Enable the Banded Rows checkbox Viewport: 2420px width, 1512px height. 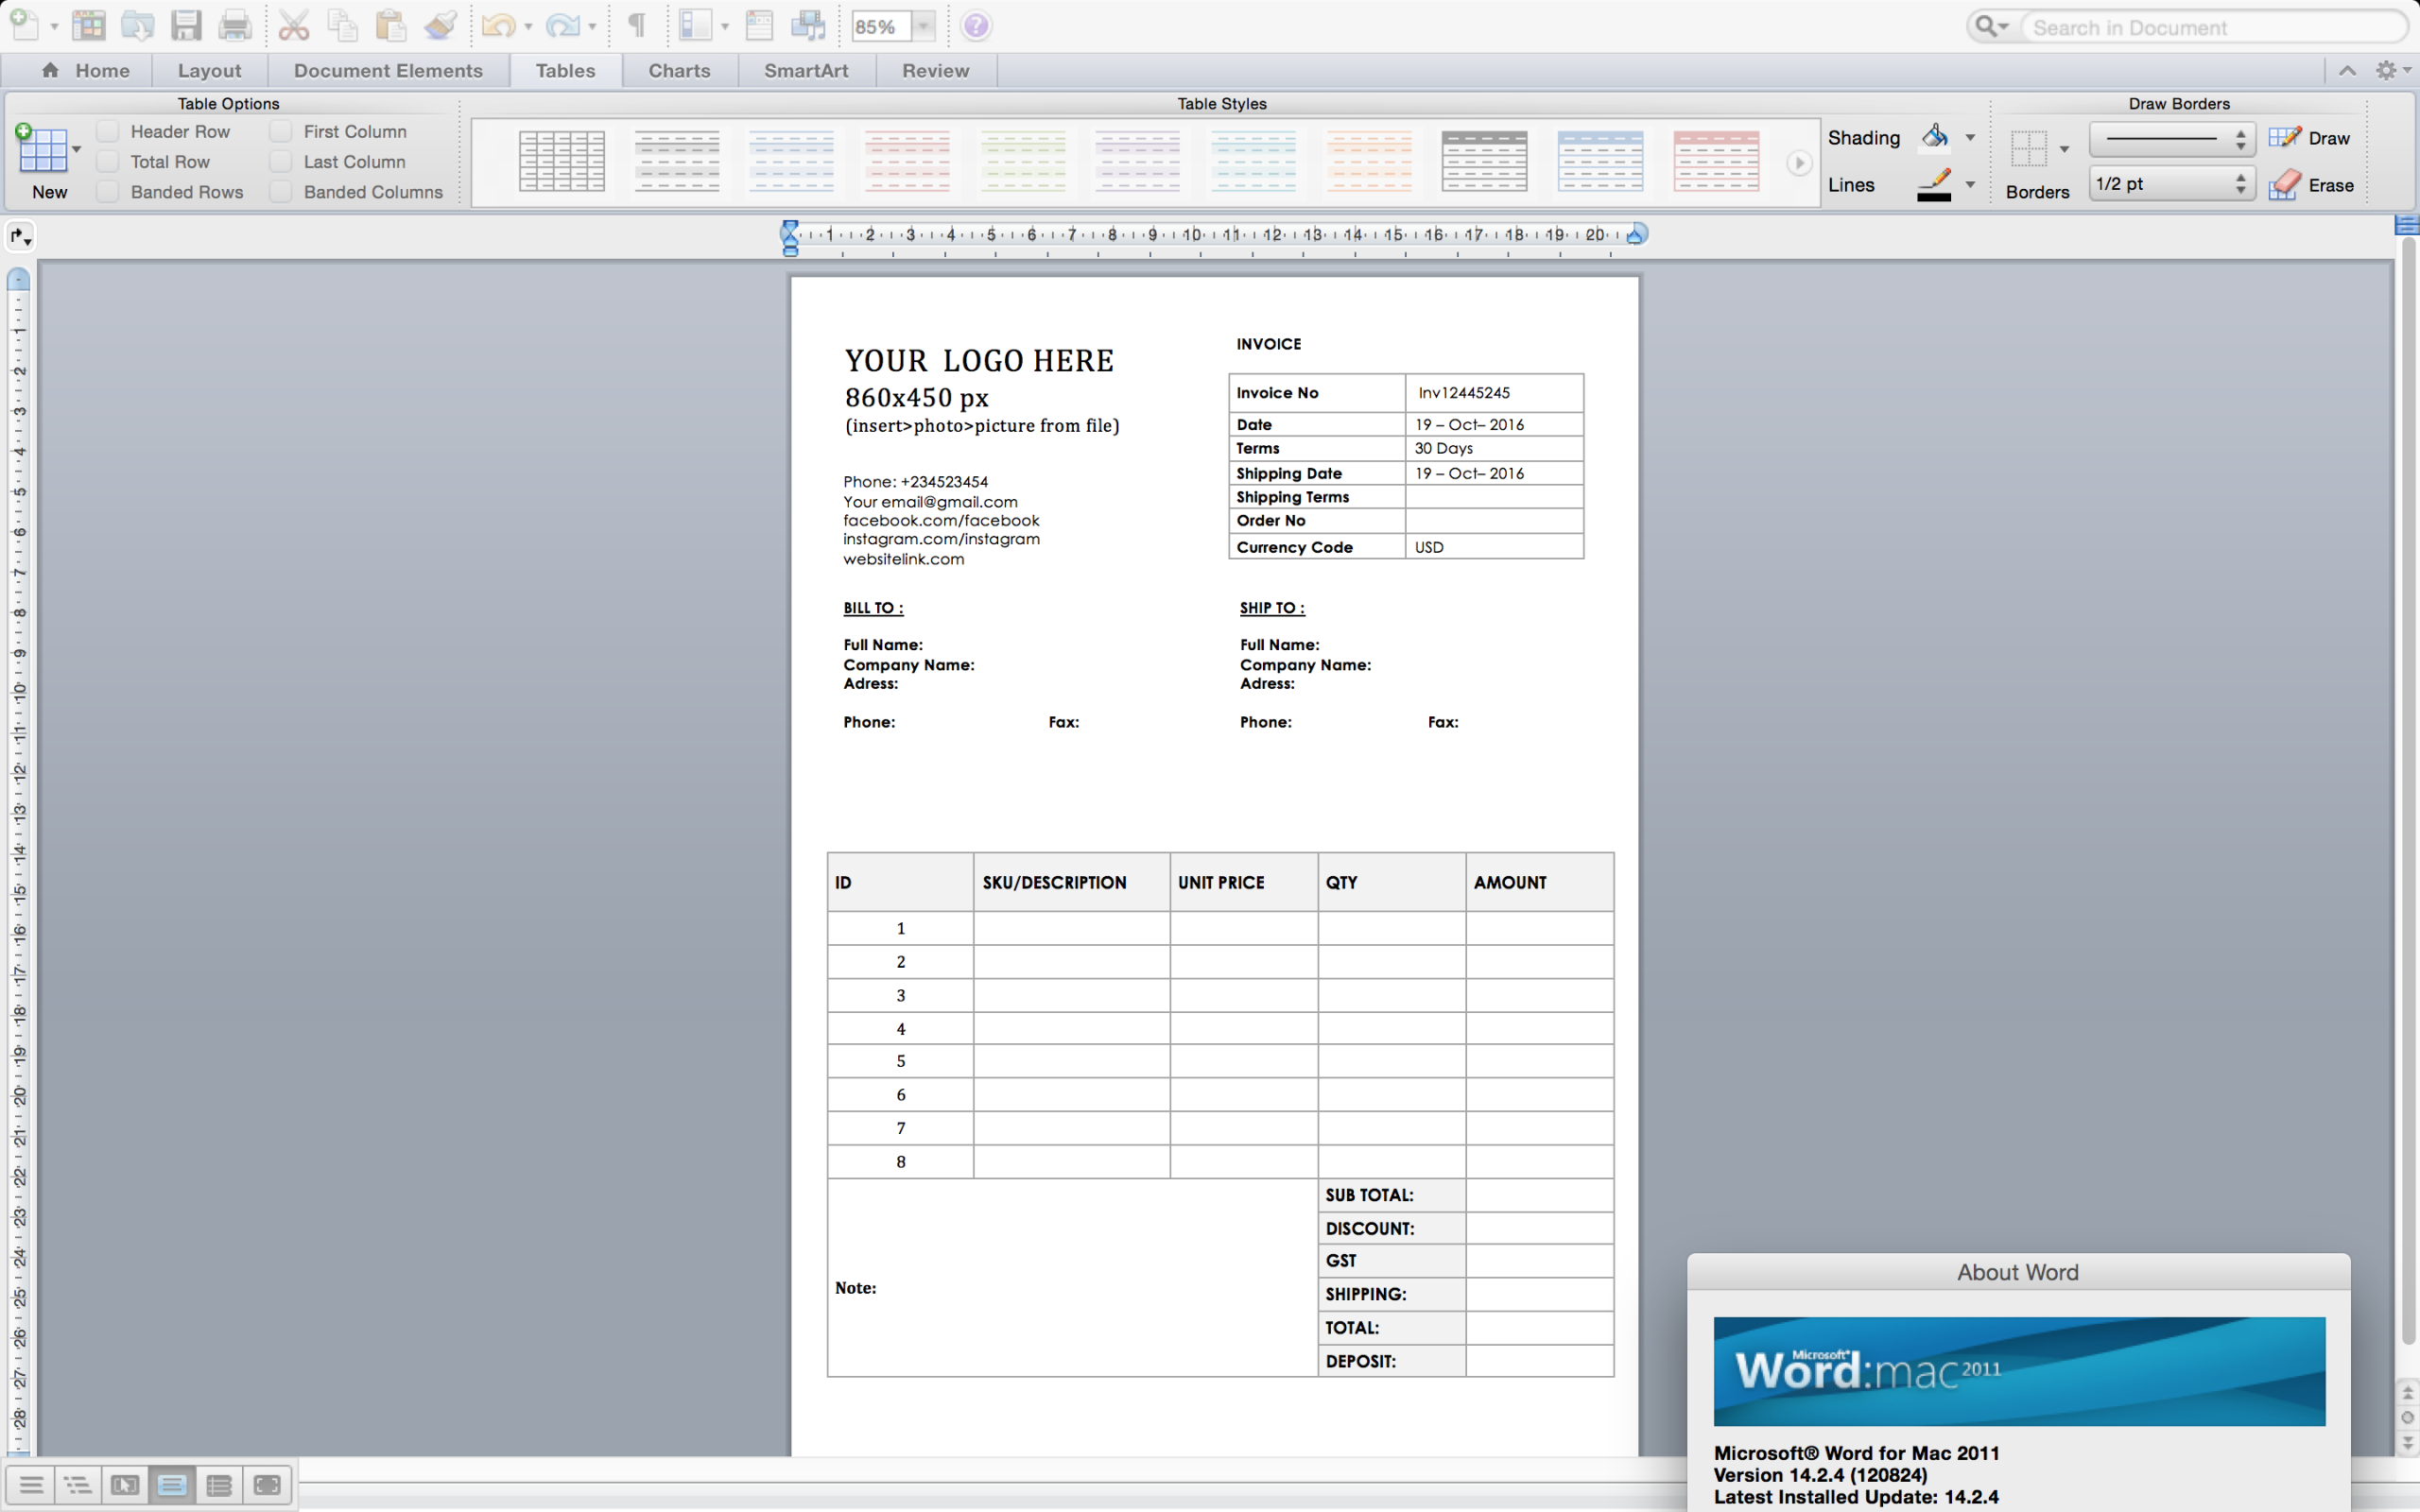pos(108,191)
